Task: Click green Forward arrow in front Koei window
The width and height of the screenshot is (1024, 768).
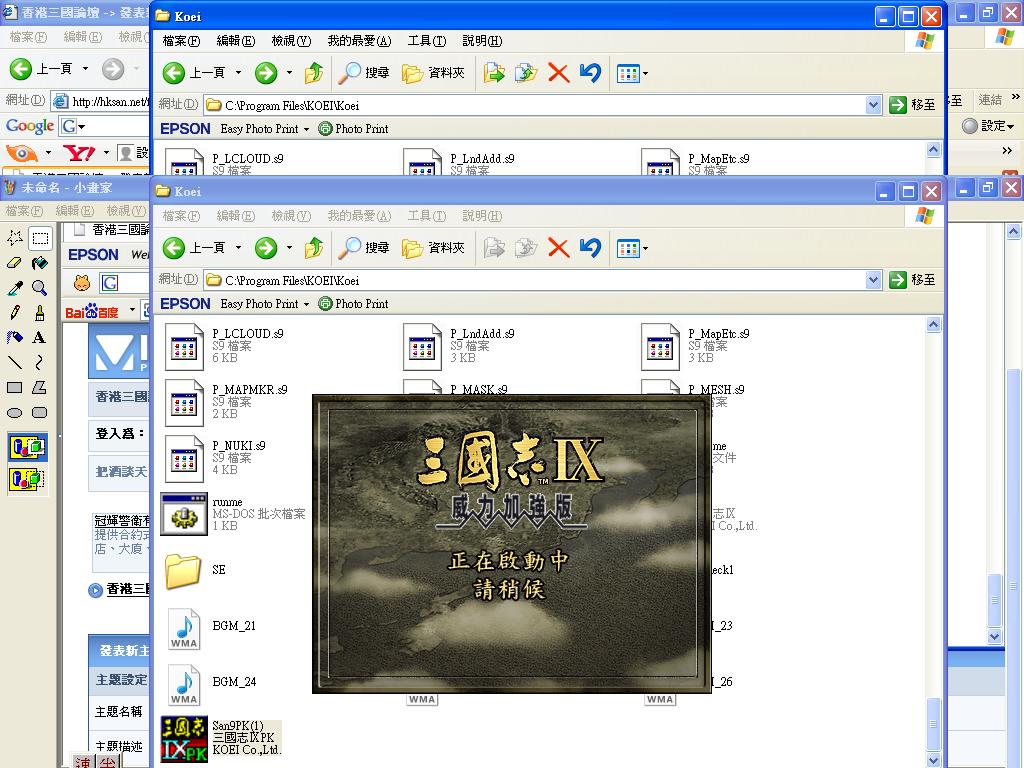Action: tap(266, 248)
